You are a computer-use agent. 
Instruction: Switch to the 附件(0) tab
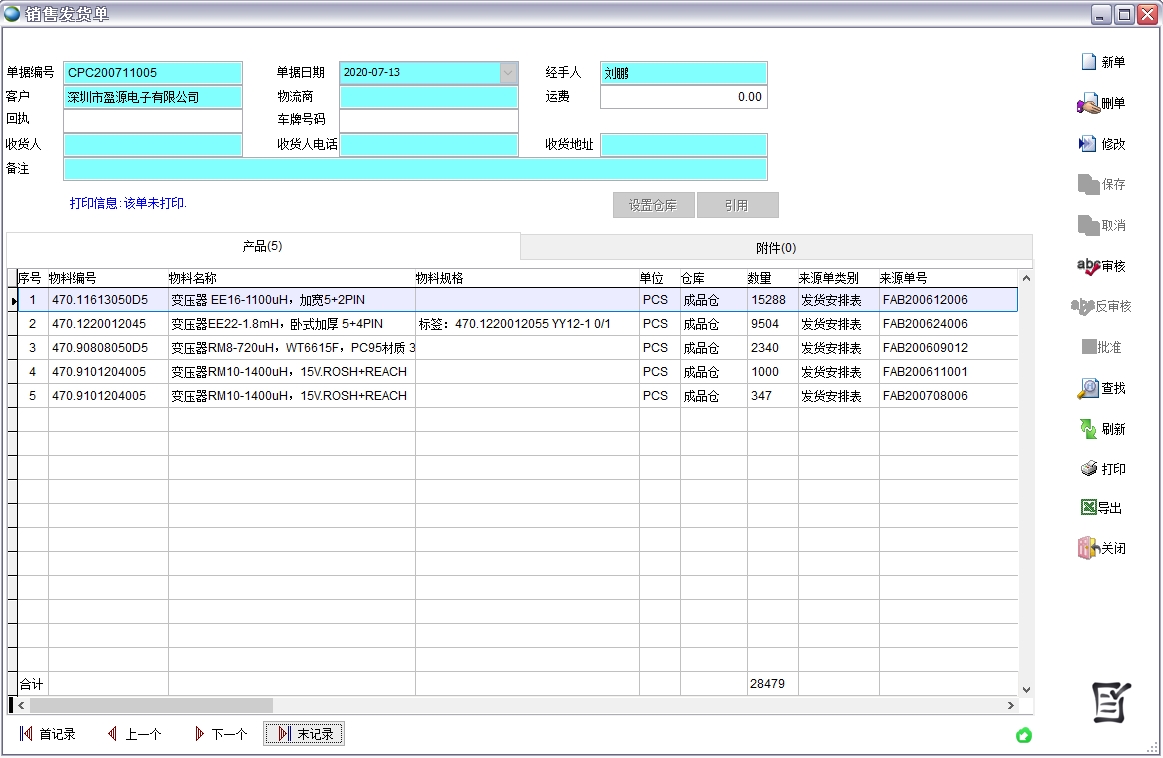pos(776,247)
